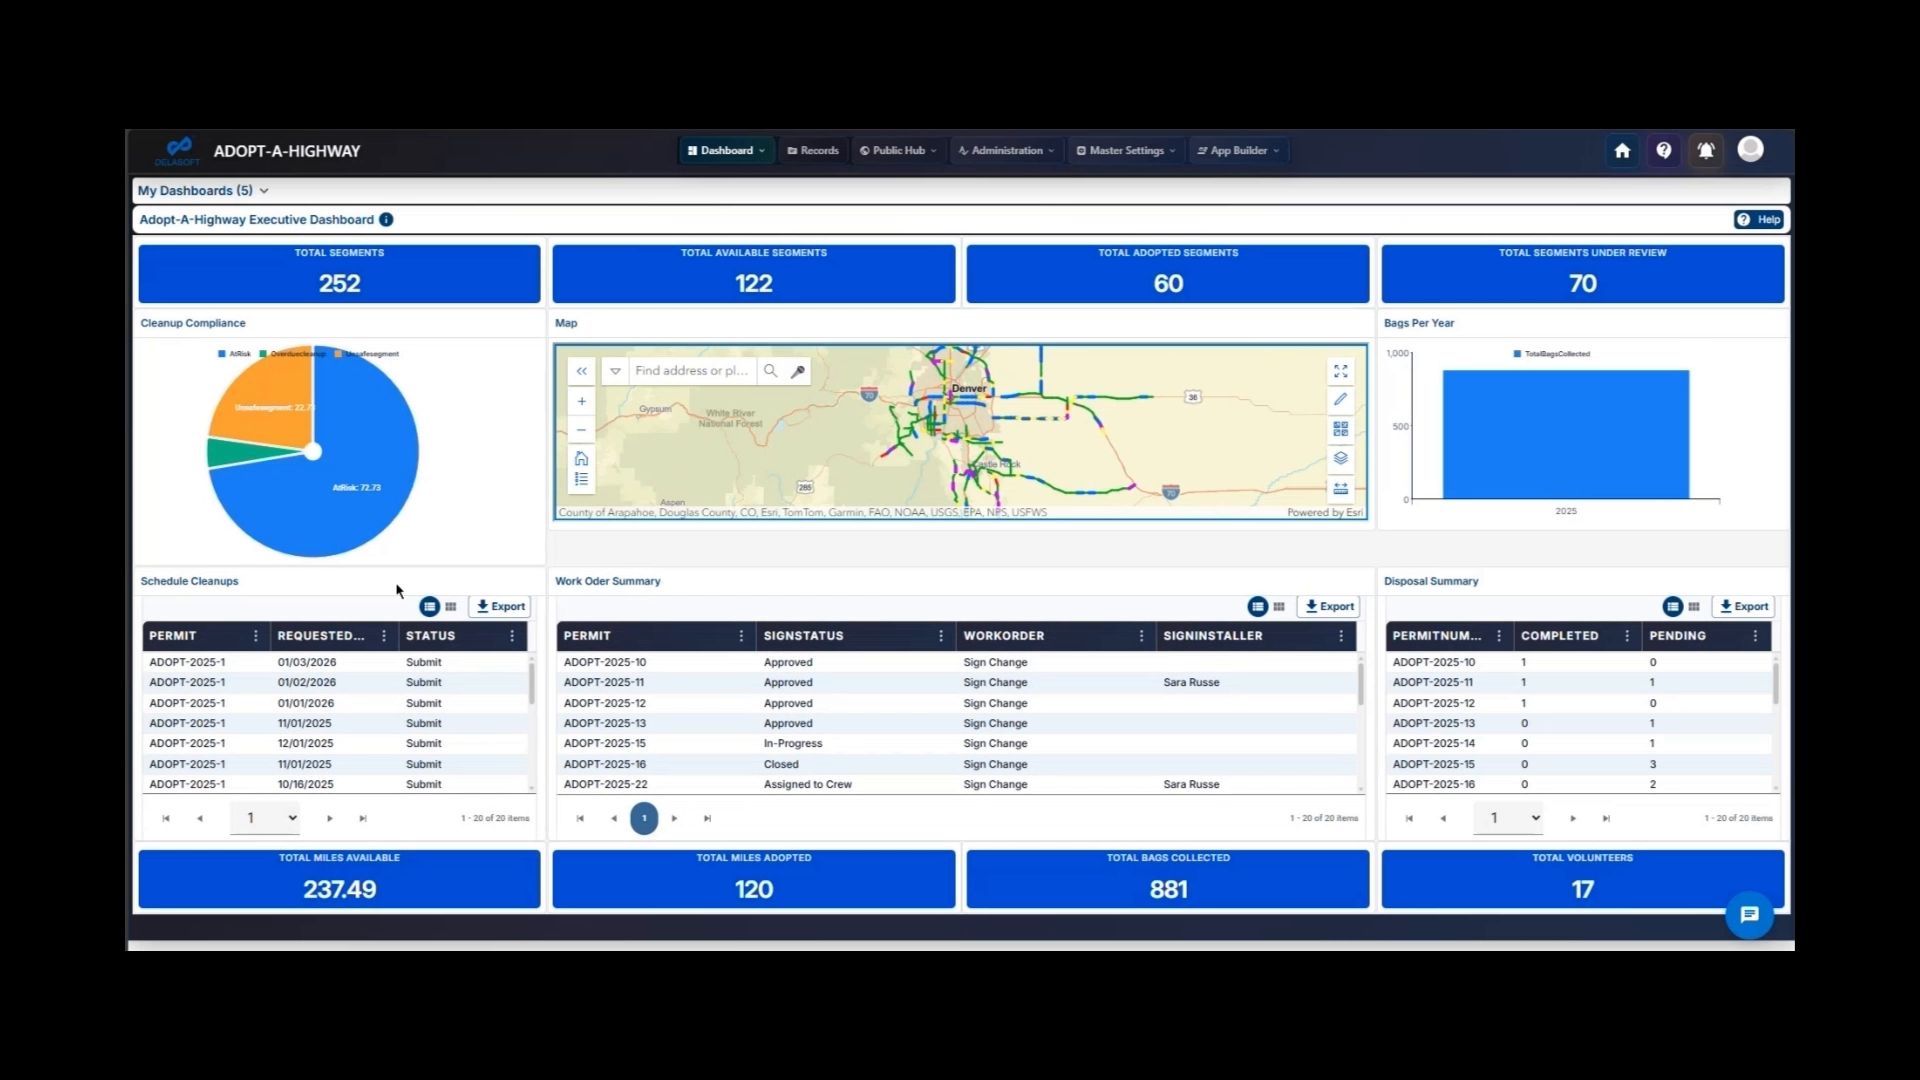Switch to the Records tab
Viewport: 1920px width, 1080px height.
coord(812,150)
